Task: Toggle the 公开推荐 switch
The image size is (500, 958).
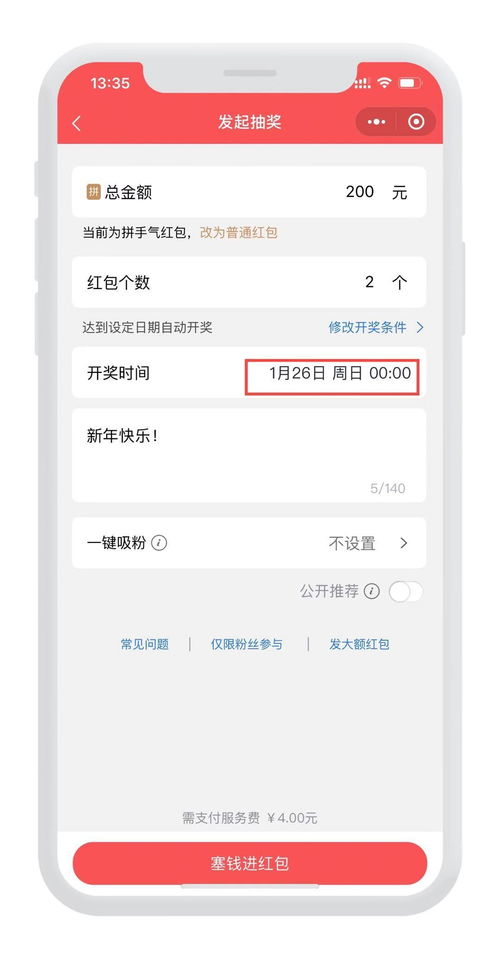Action: pos(406,591)
